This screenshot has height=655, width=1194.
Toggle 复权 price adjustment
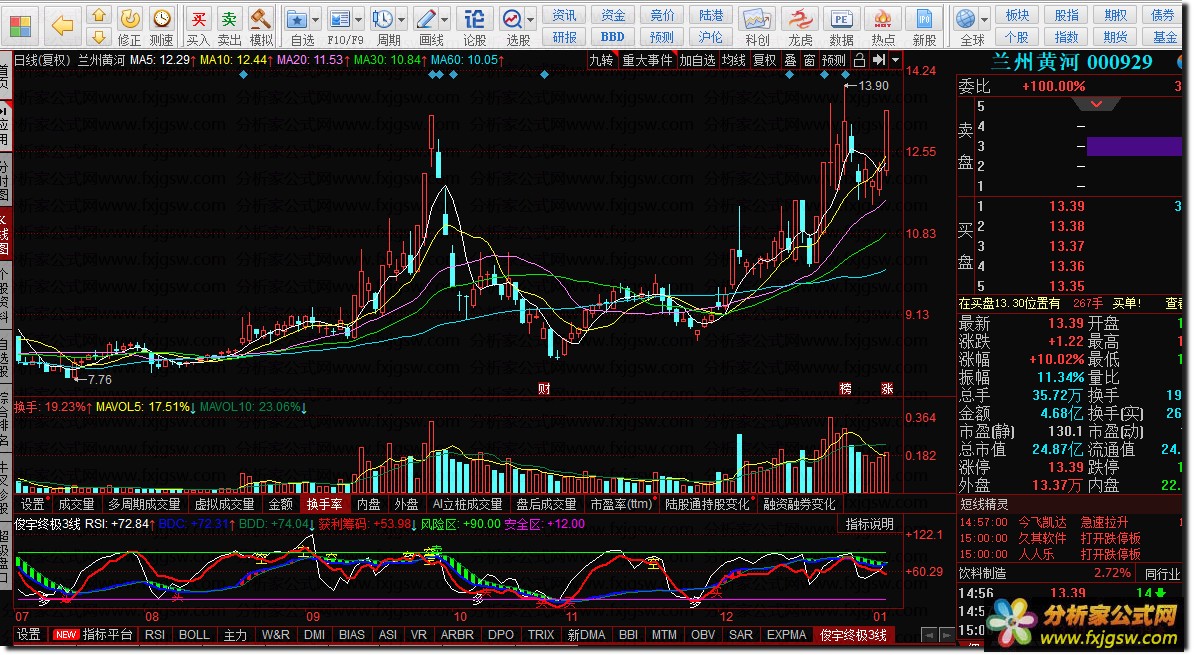pyautogui.click(x=765, y=60)
